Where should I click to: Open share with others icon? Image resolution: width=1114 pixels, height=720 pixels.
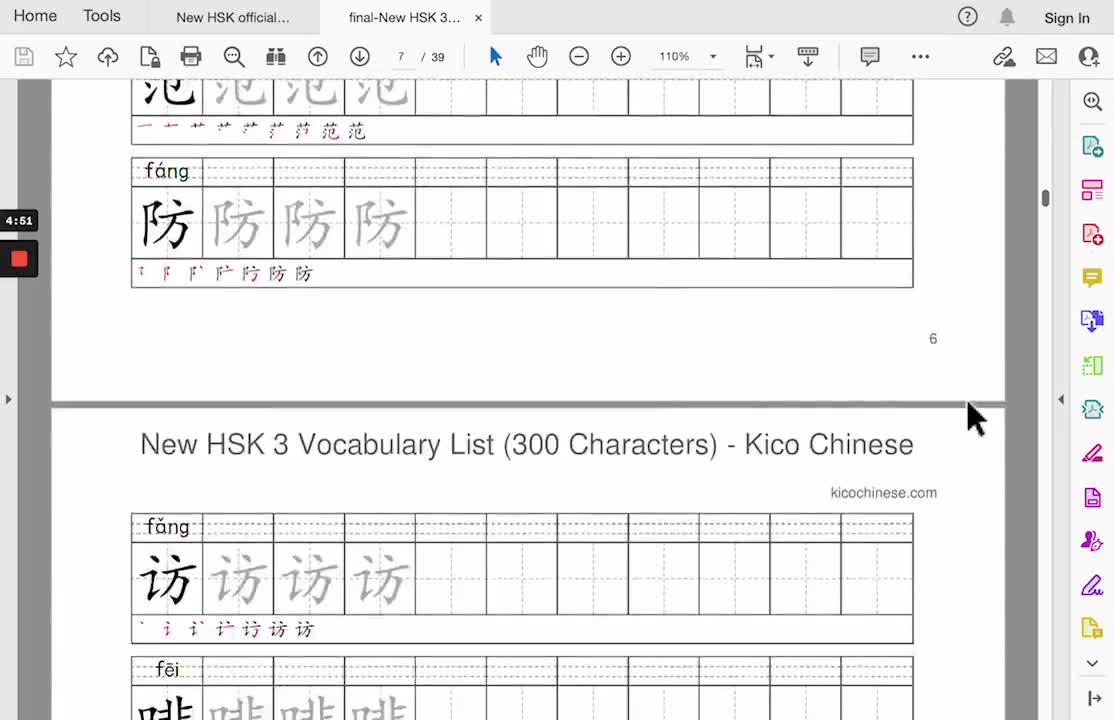(1088, 56)
